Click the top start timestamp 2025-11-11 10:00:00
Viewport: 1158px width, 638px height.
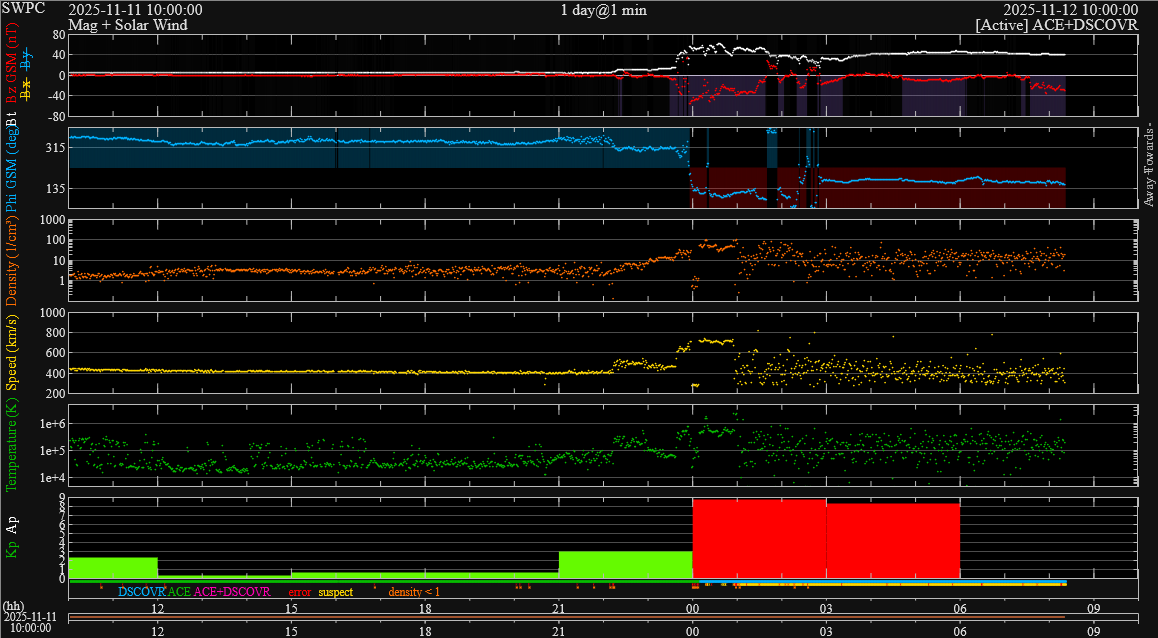[135, 9]
